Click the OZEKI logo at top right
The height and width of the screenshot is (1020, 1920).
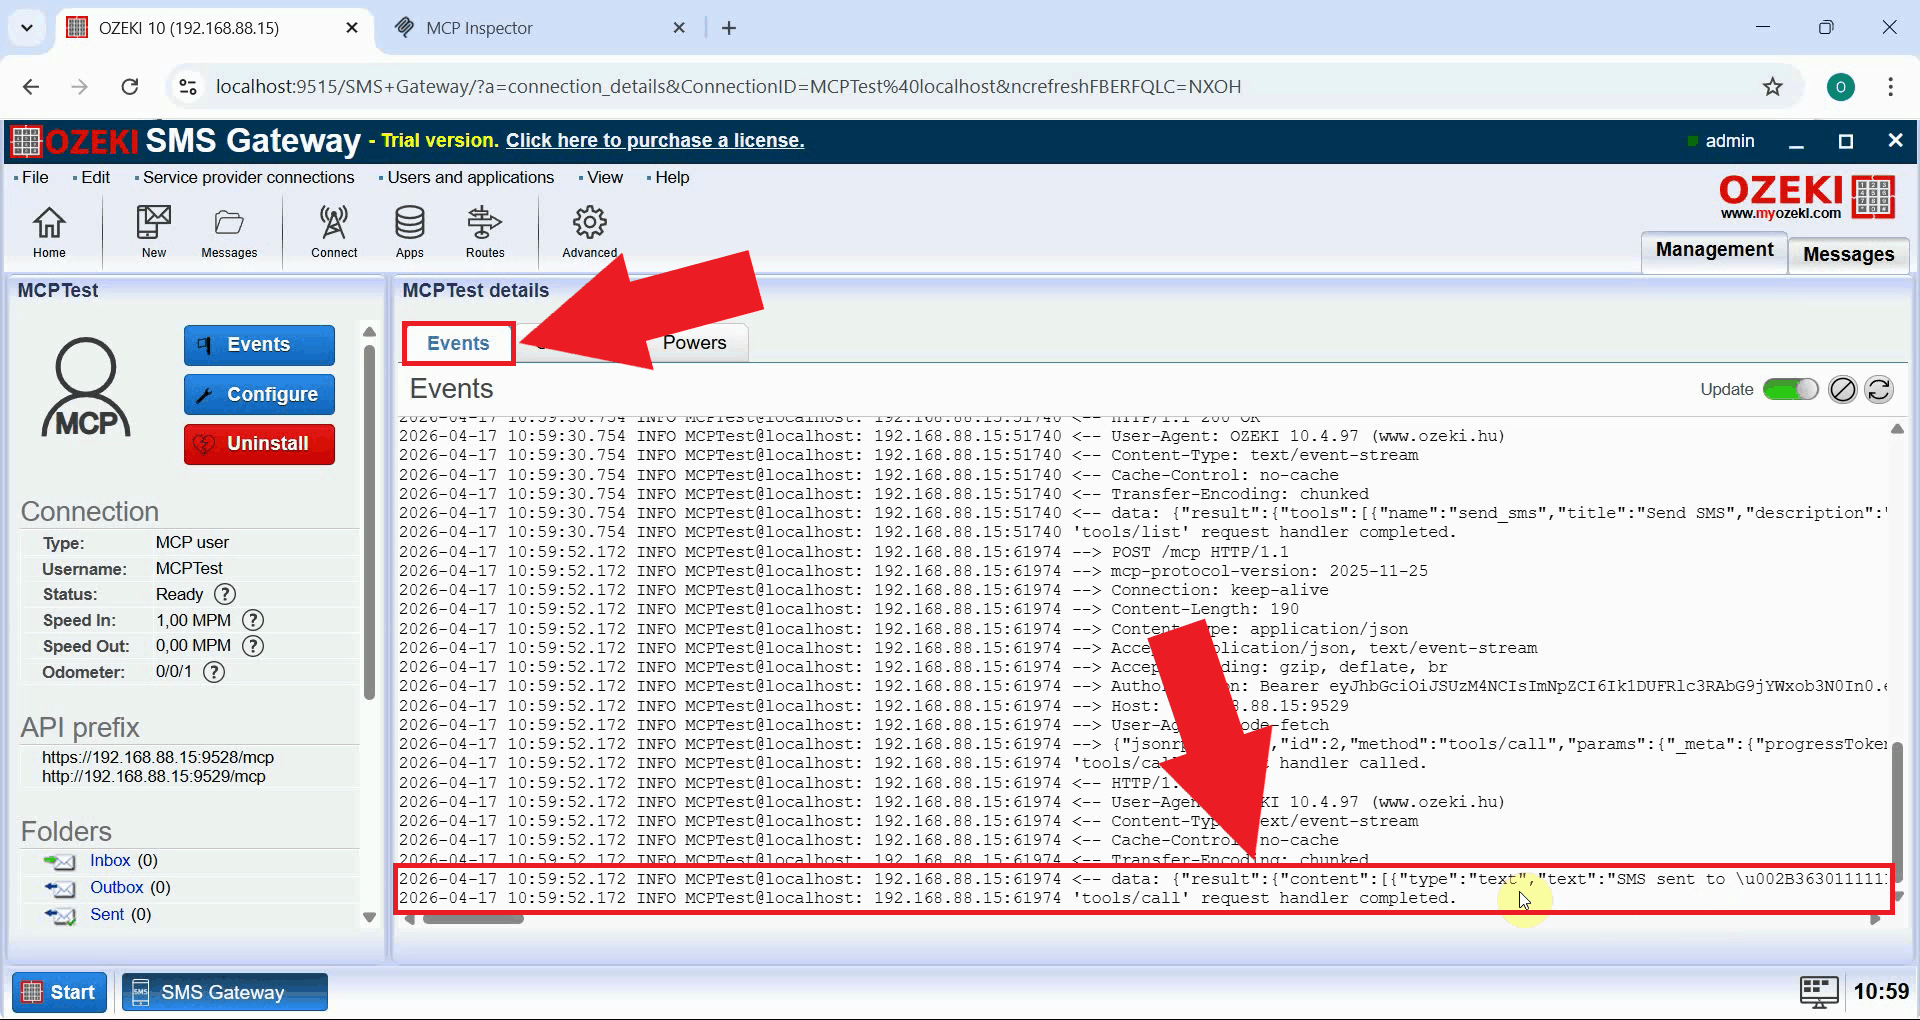(1808, 196)
